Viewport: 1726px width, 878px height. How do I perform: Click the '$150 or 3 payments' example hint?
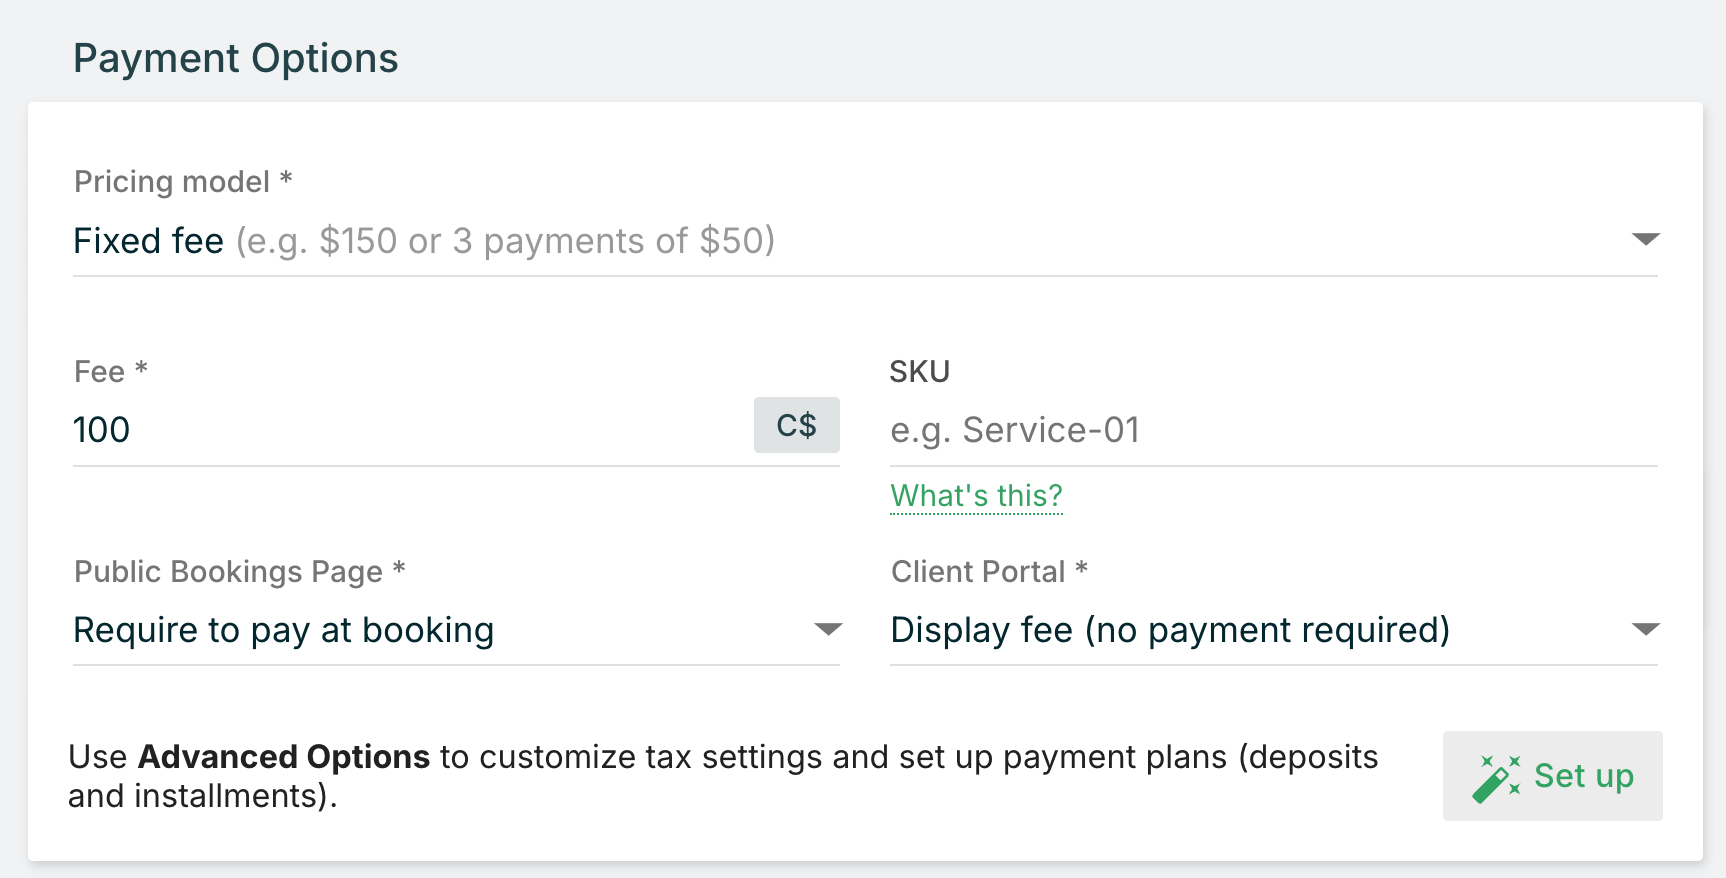(x=505, y=241)
